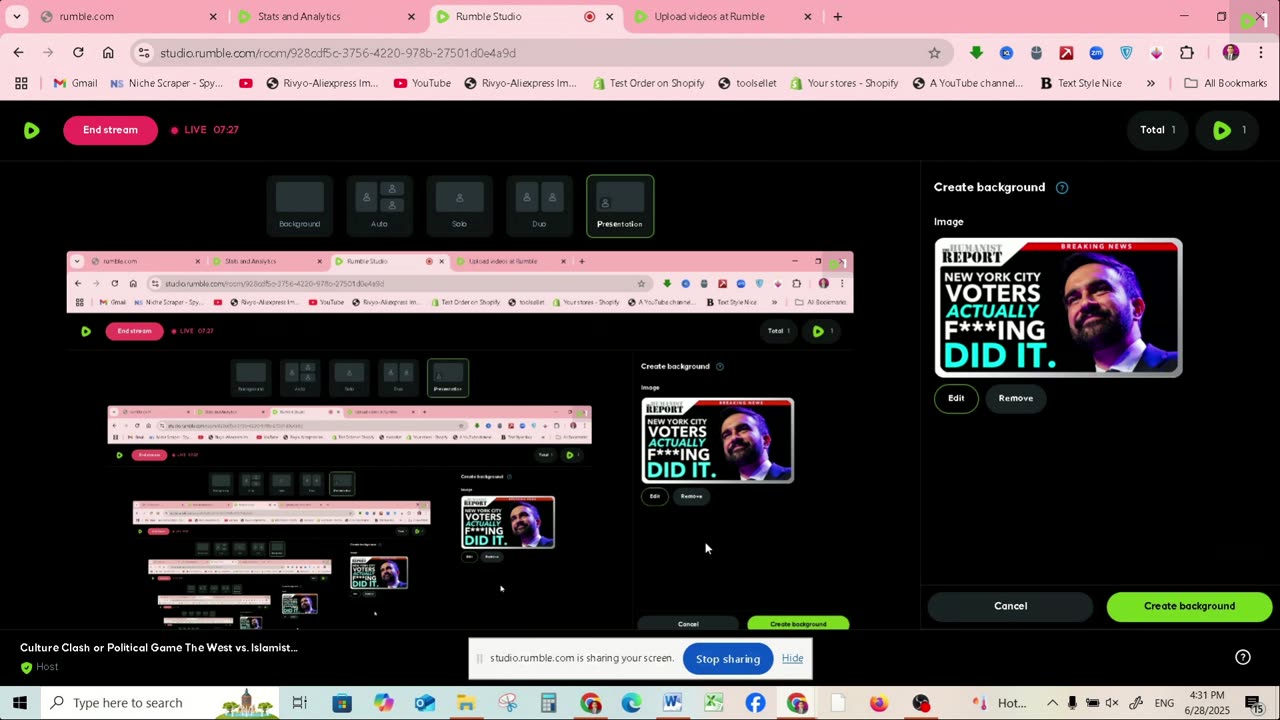Cancel creating the background
Image resolution: width=1280 pixels, height=720 pixels.
1010,606
